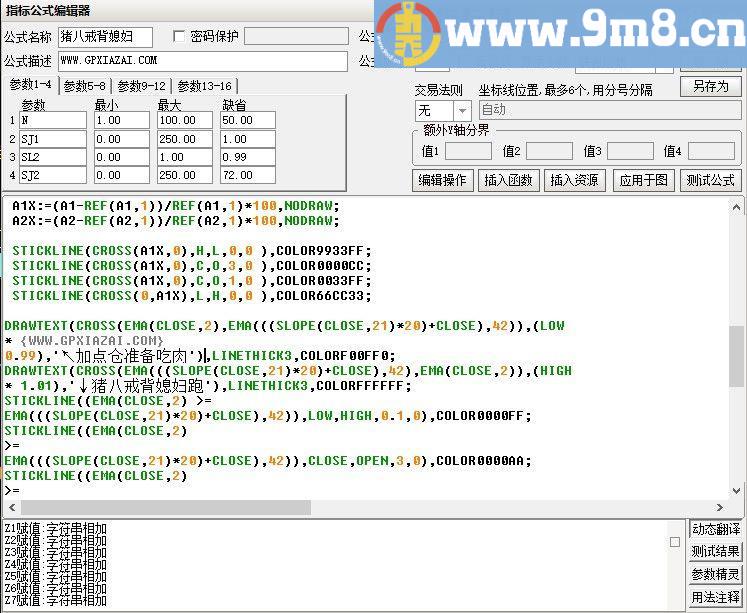Switch to the 参数5-8 tab

[85, 87]
